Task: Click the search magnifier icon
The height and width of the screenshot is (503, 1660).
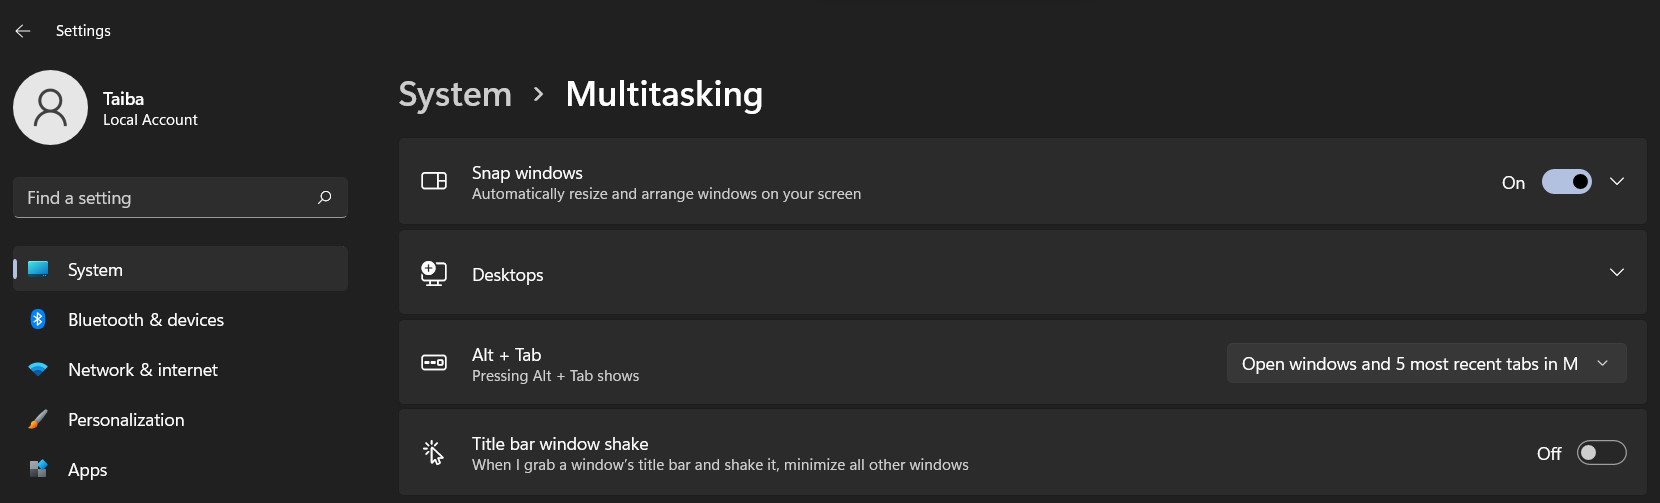Action: point(324,198)
